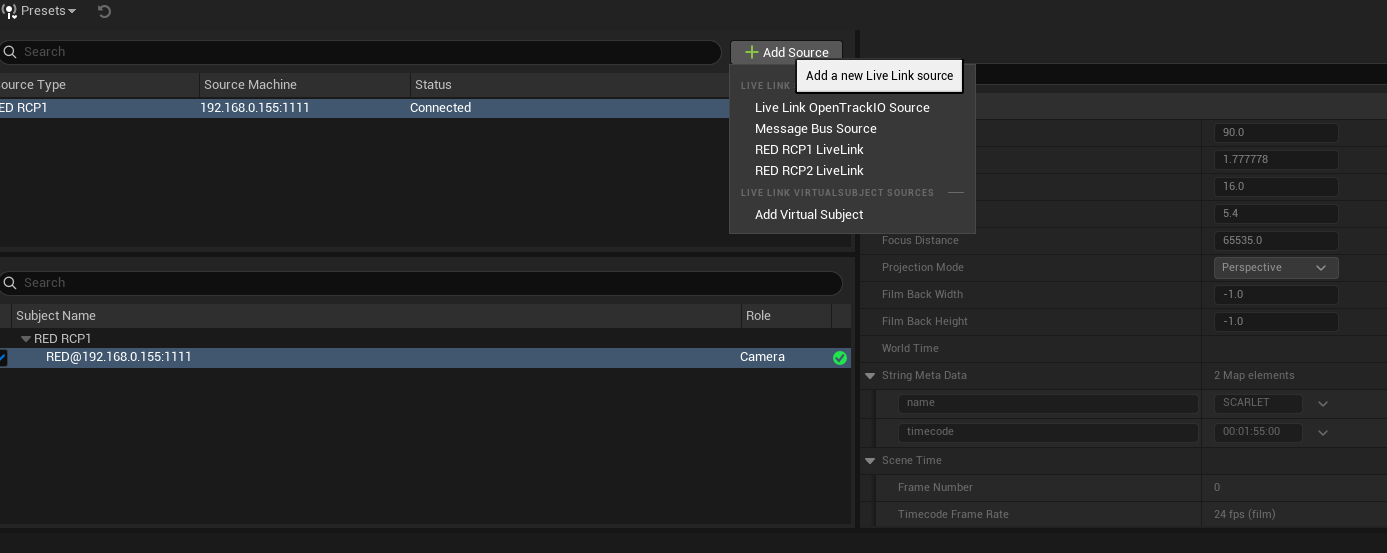Click the Focus Distance value field
1387x553 pixels.
click(x=1275, y=241)
